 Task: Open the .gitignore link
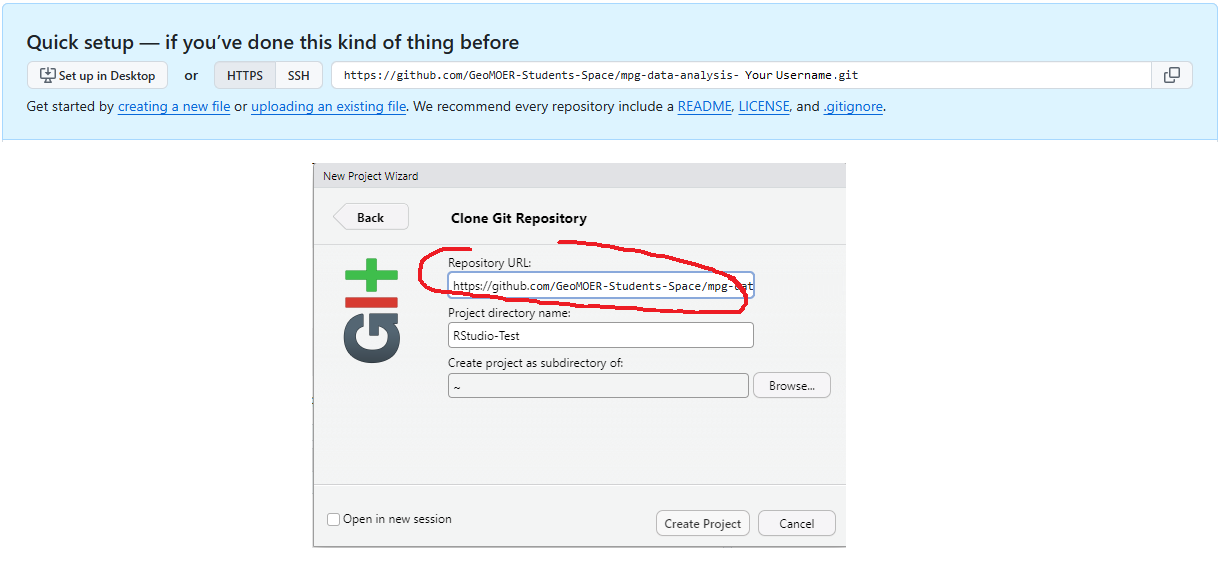[x=852, y=107]
